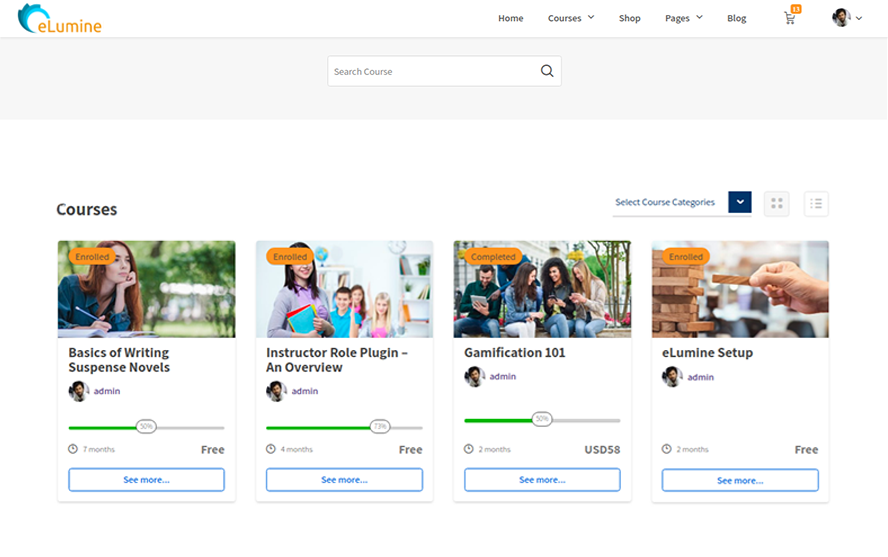Click the eLumine logo

59,19
